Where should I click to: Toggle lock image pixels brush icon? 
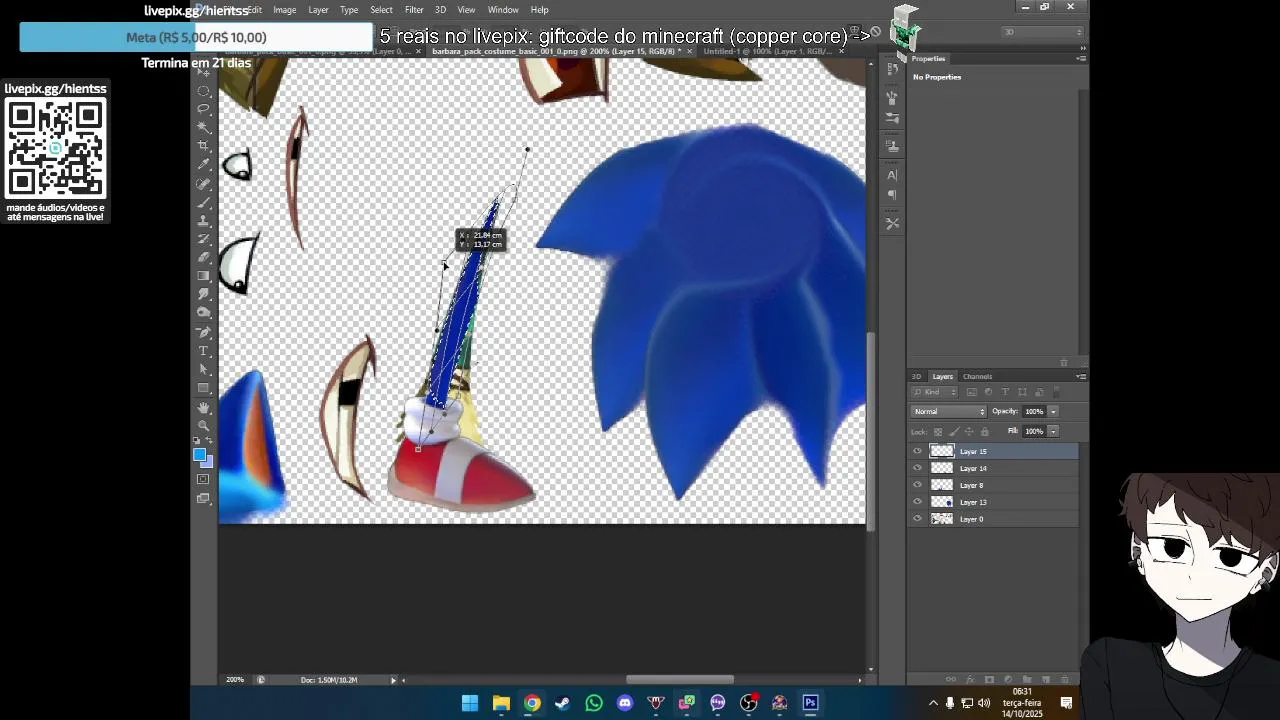[x=954, y=432]
